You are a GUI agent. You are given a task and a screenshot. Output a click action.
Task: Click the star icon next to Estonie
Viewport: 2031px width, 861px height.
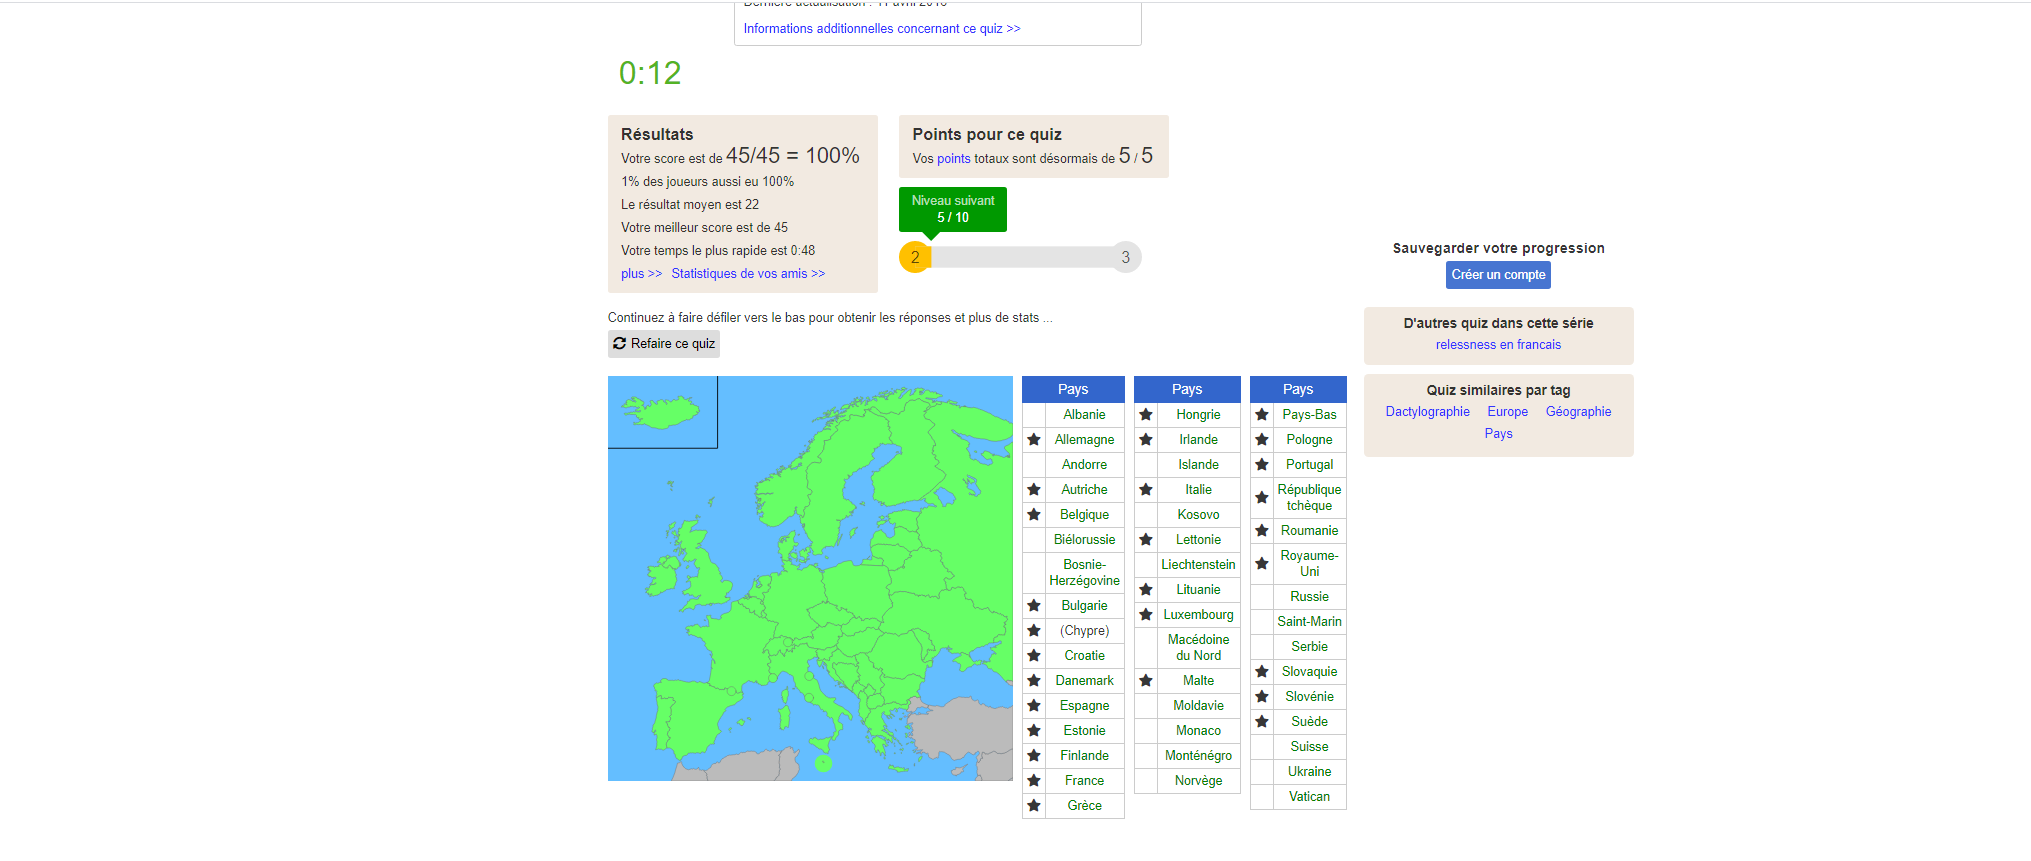(1034, 730)
